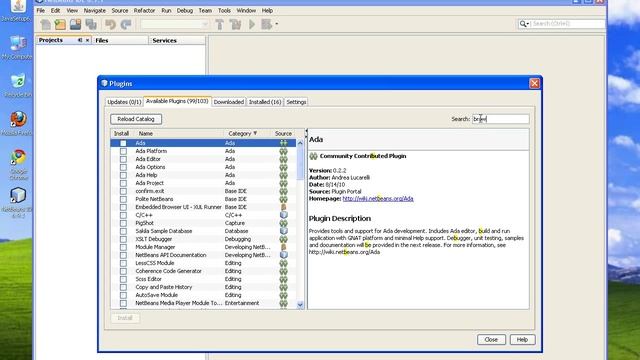Open the Tools menu
Screen dimensions: 640x360
coord(224,11)
